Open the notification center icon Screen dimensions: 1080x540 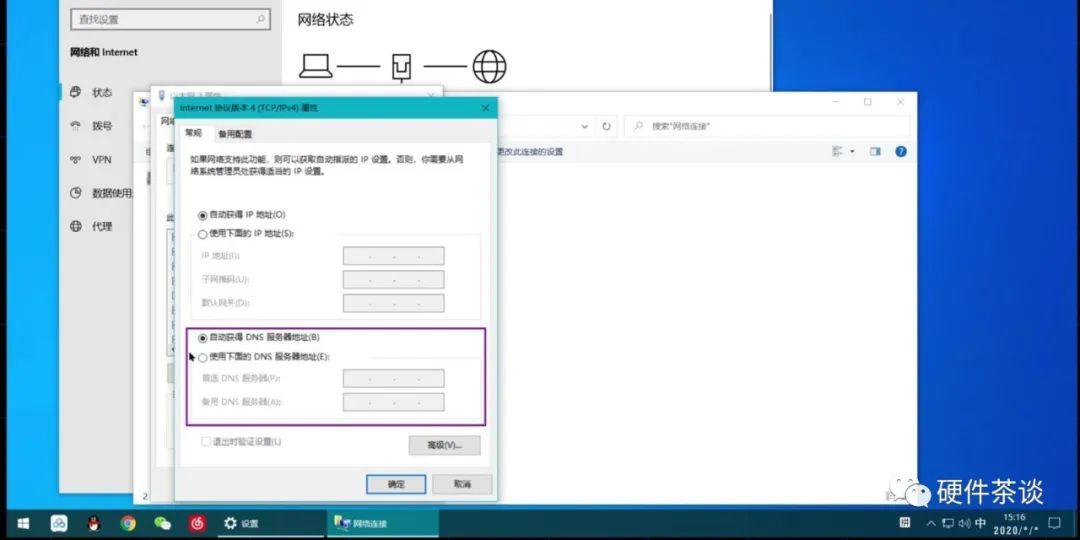(x=1054, y=523)
